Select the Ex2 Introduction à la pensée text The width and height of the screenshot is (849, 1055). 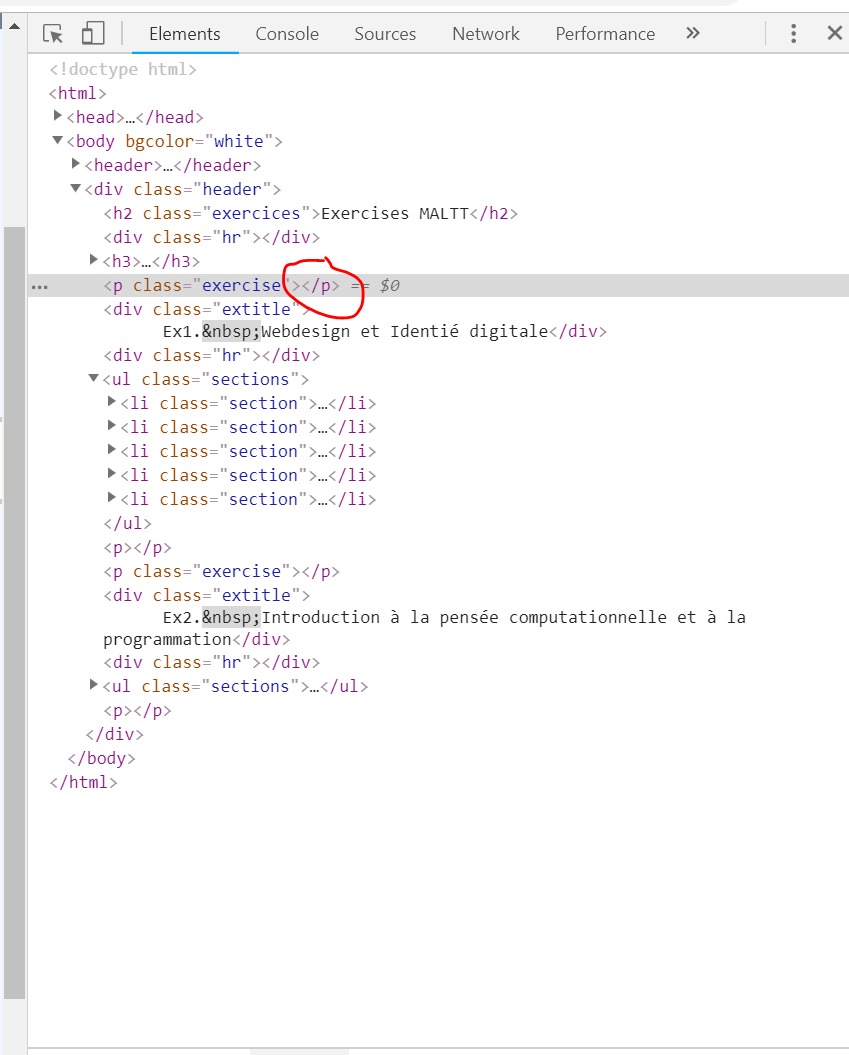click(424, 628)
